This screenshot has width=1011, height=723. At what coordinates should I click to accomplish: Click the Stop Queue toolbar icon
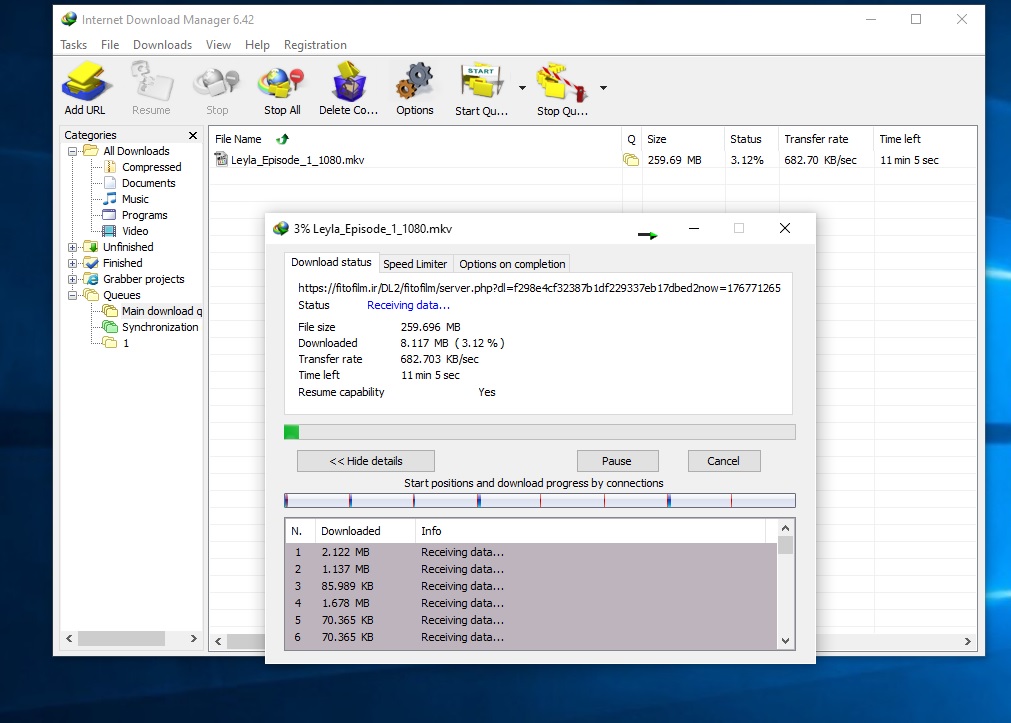pyautogui.click(x=561, y=83)
